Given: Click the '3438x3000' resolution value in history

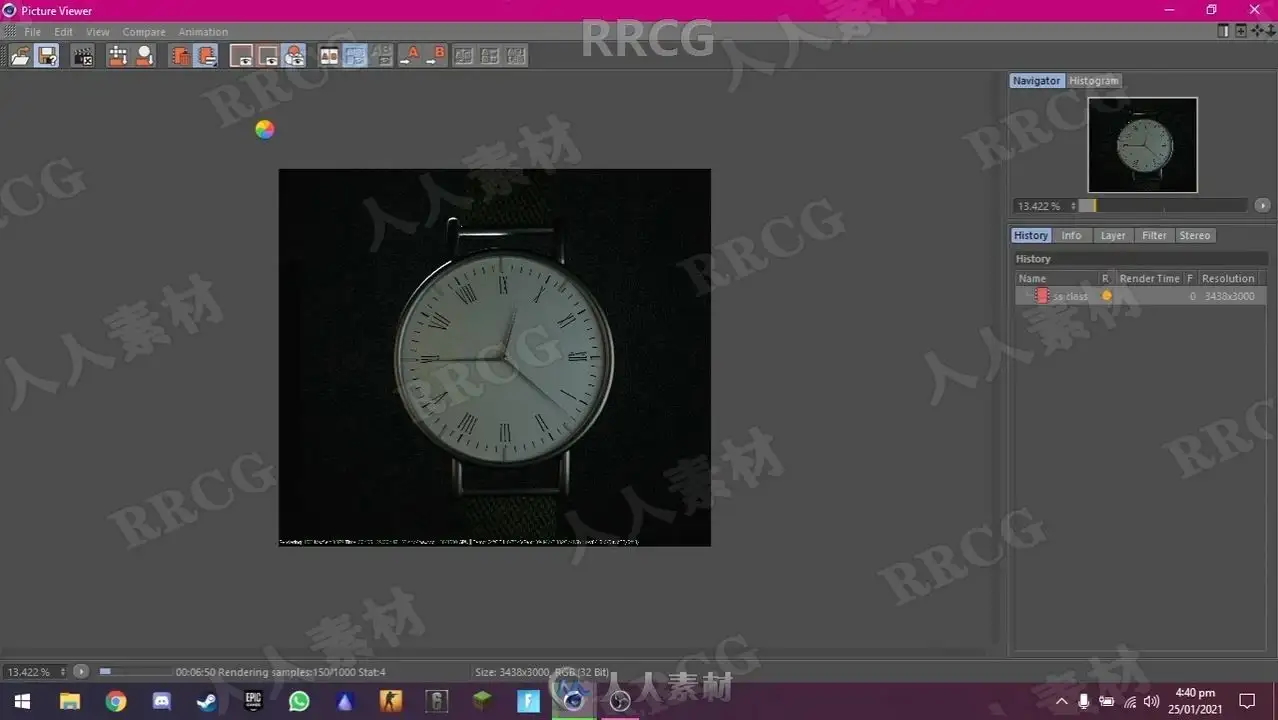Looking at the screenshot, I should coord(1229,296).
